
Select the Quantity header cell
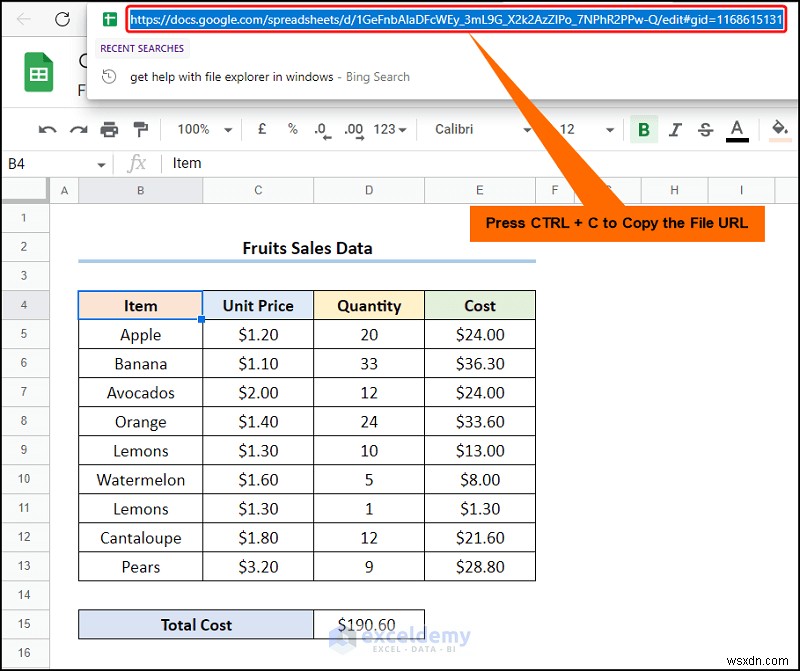(x=369, y=306)
